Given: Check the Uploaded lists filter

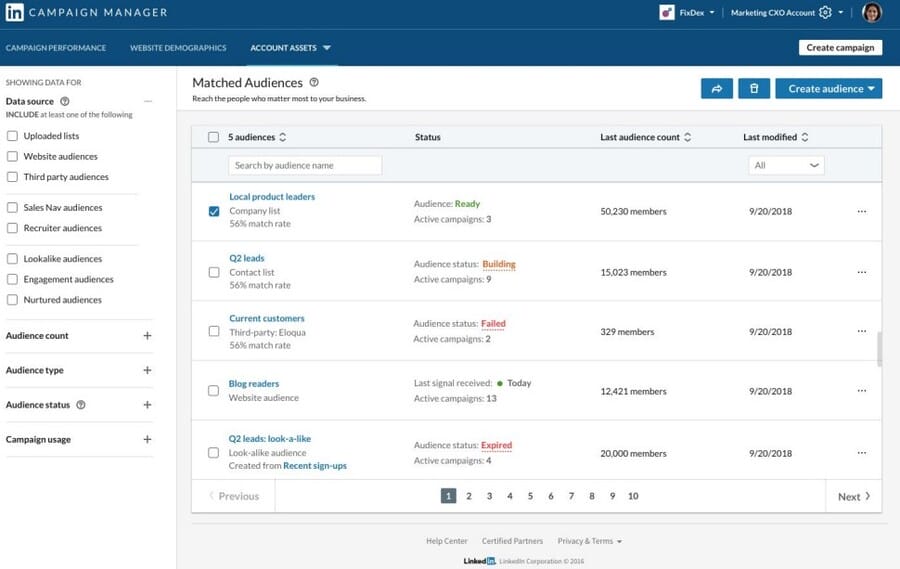Looking at the screenshot, I should [12, 136].
